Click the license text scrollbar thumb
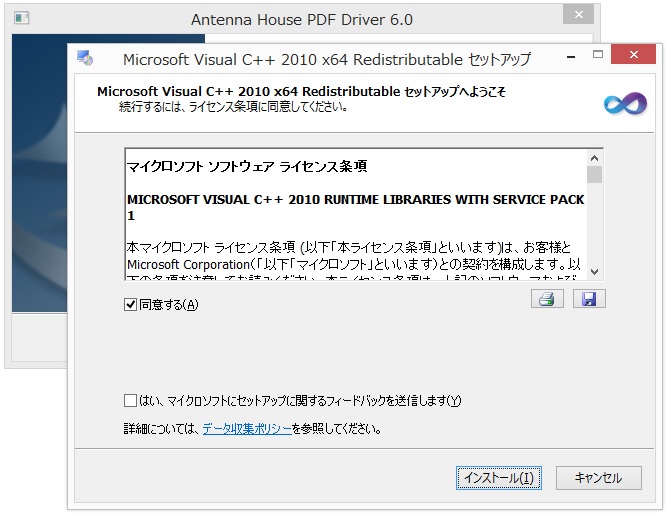 click(x=595, y=175)
